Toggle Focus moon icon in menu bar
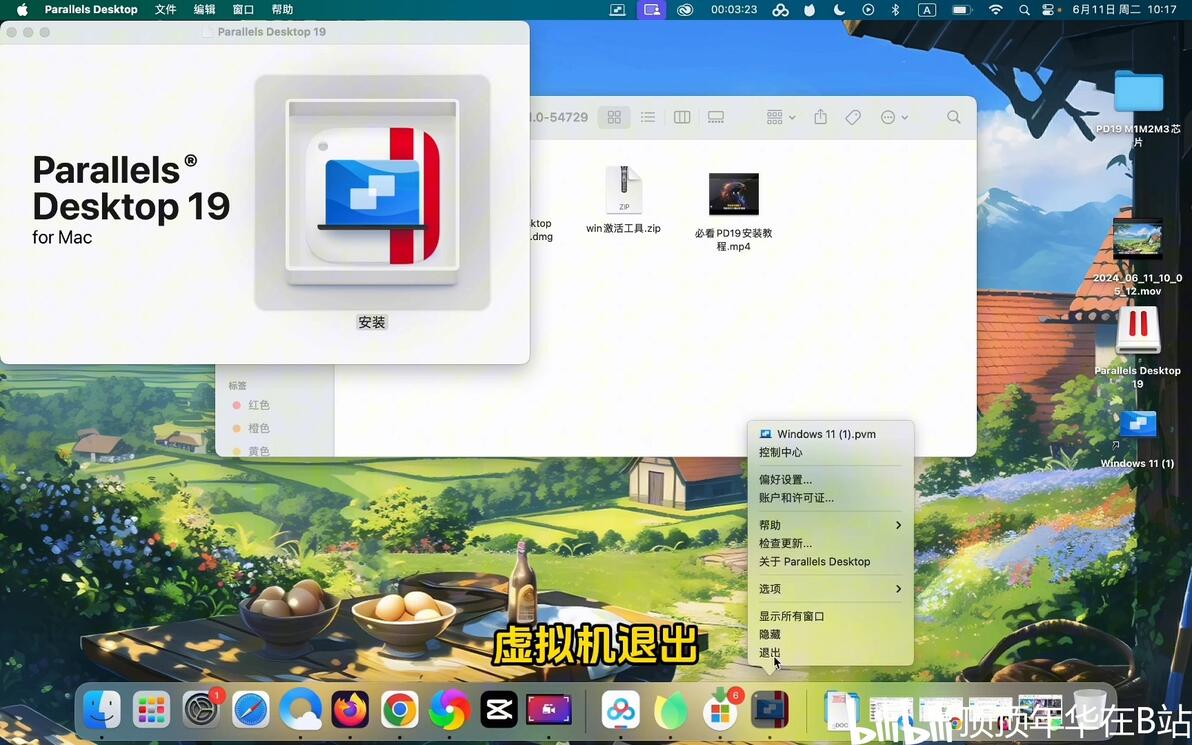This screenshot has height=745, width=1192. pos(840,10)
